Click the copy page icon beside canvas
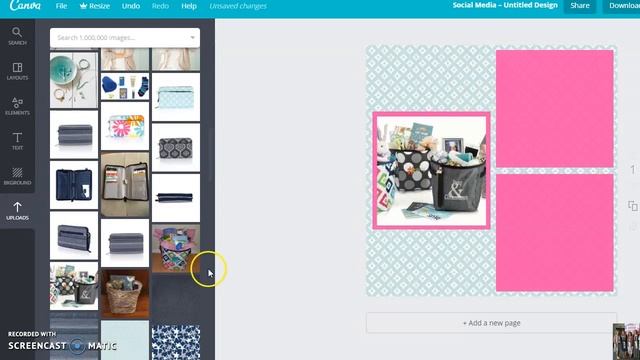The width and height of the screenshot is (640, 360). [x=632, y=206]
